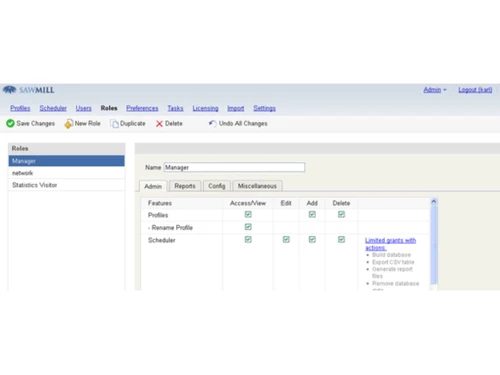Open the Tasks navigation link
This screenshot has height=375, width=500.
[175, 108]
